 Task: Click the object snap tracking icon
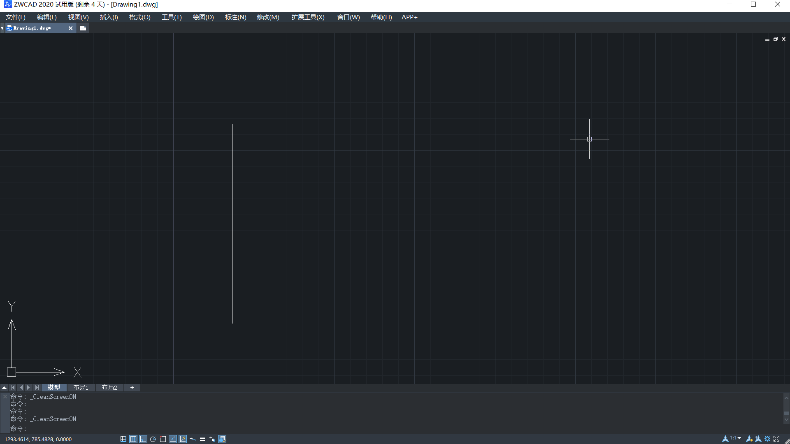(x=183, y=438)
